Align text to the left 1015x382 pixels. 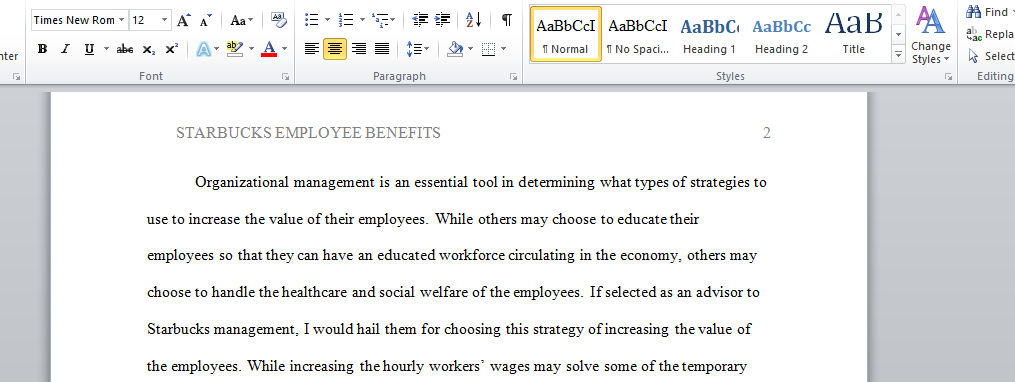pyautogui.click(x=312, y=49)
